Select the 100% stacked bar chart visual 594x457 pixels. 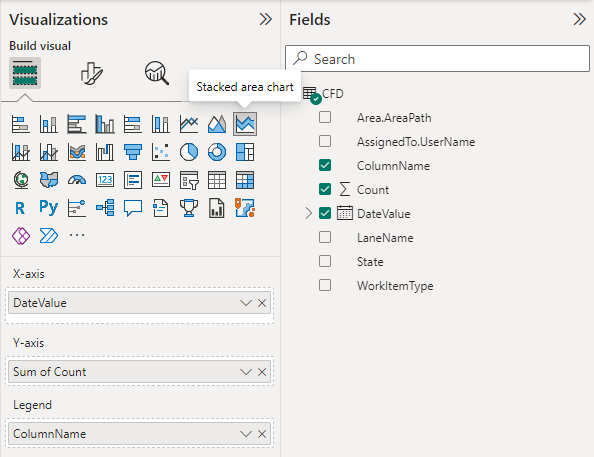tap(133, 124)
